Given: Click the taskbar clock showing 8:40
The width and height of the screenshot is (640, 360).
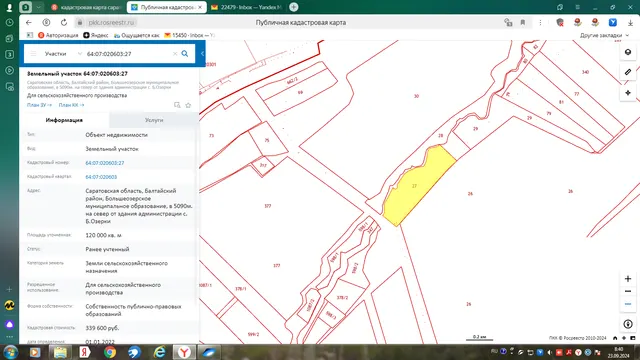Looking at the screenshot, I should (x=619, y=352).
